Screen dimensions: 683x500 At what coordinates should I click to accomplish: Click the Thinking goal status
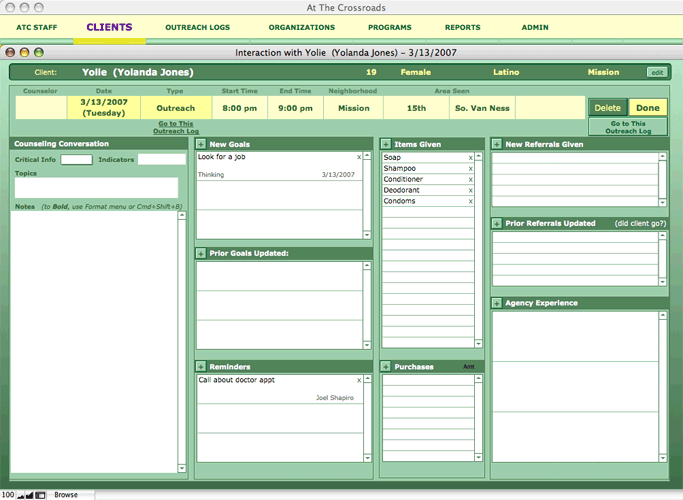(x=211, y=175)
